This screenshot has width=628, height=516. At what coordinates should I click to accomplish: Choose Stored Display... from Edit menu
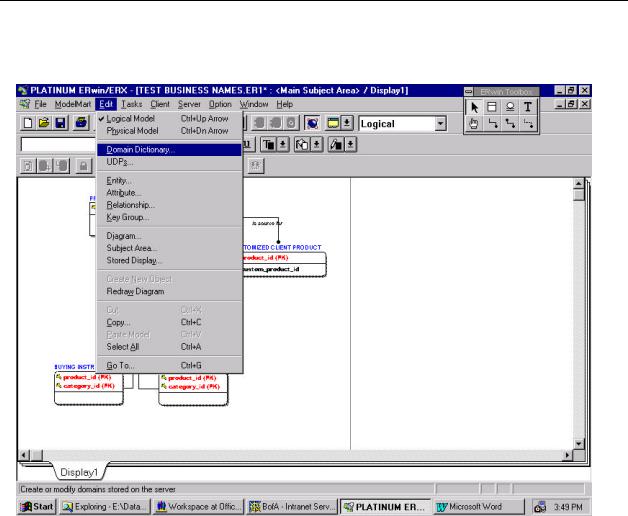click(169, 260)
